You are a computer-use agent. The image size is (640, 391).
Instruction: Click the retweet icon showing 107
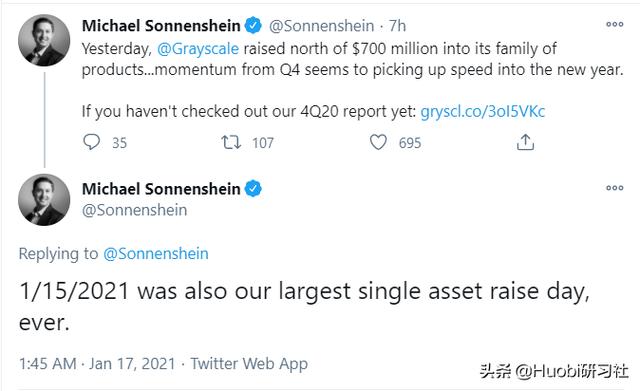(x=231, y=142)
